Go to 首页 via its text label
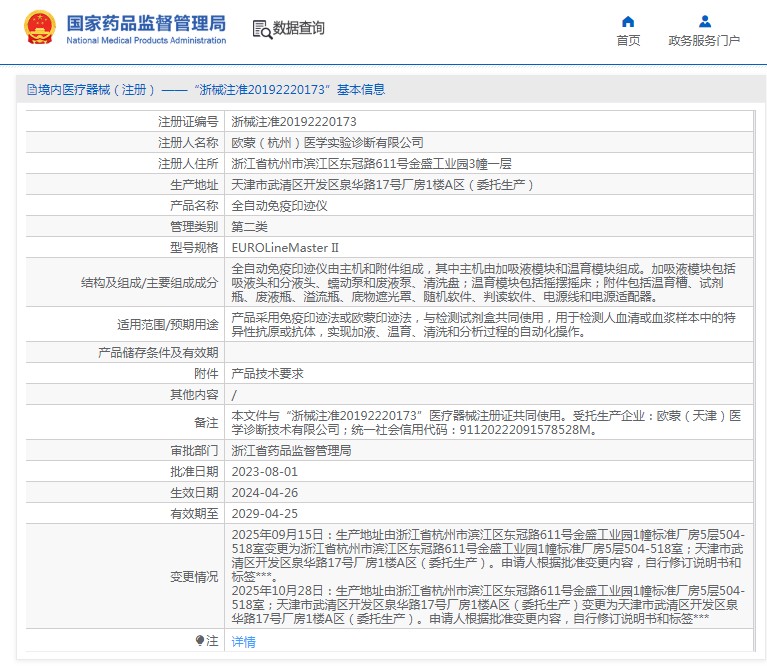 (x=628, y=41)
